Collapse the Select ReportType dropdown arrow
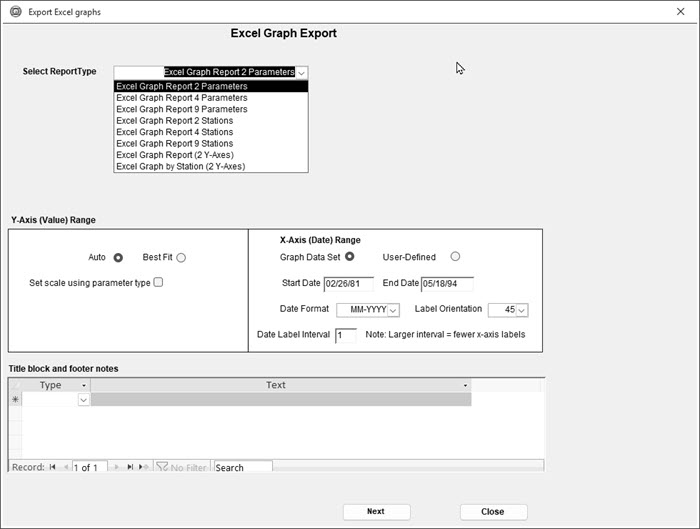The height and width of the screenshot is (529, 700). [x=302, y=73]
